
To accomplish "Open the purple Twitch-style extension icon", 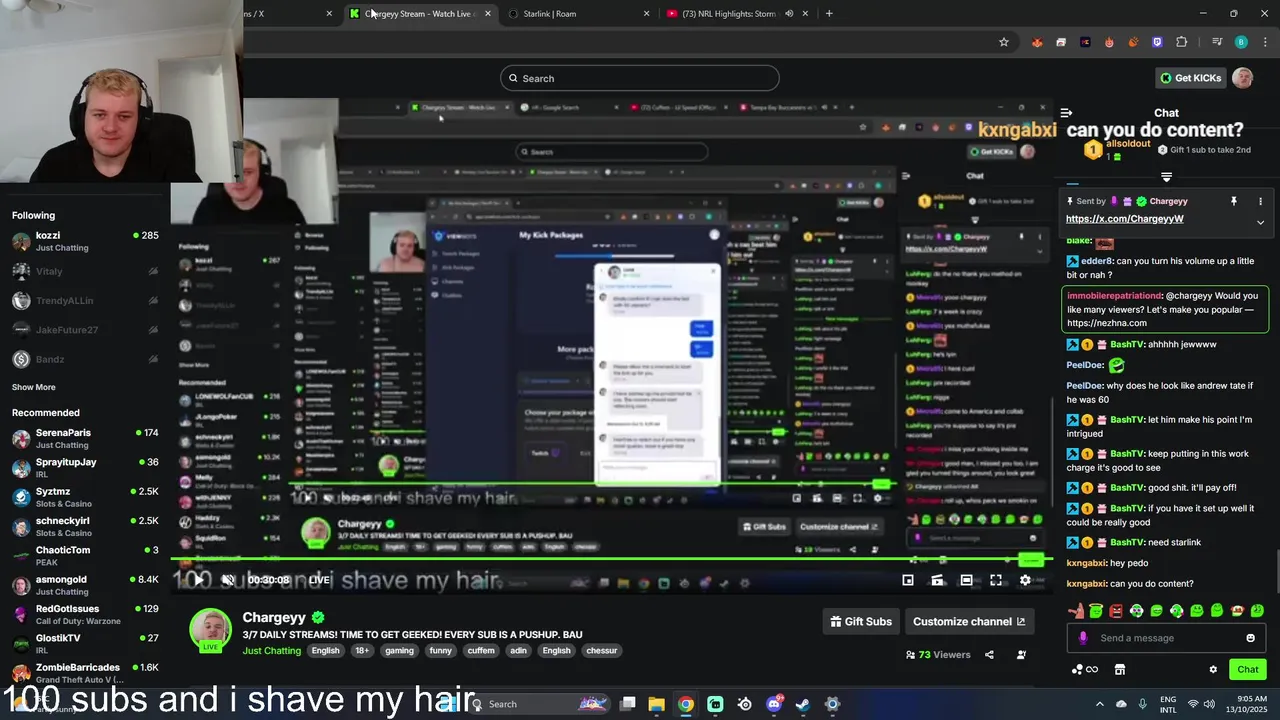I will tap(1158, 42).
